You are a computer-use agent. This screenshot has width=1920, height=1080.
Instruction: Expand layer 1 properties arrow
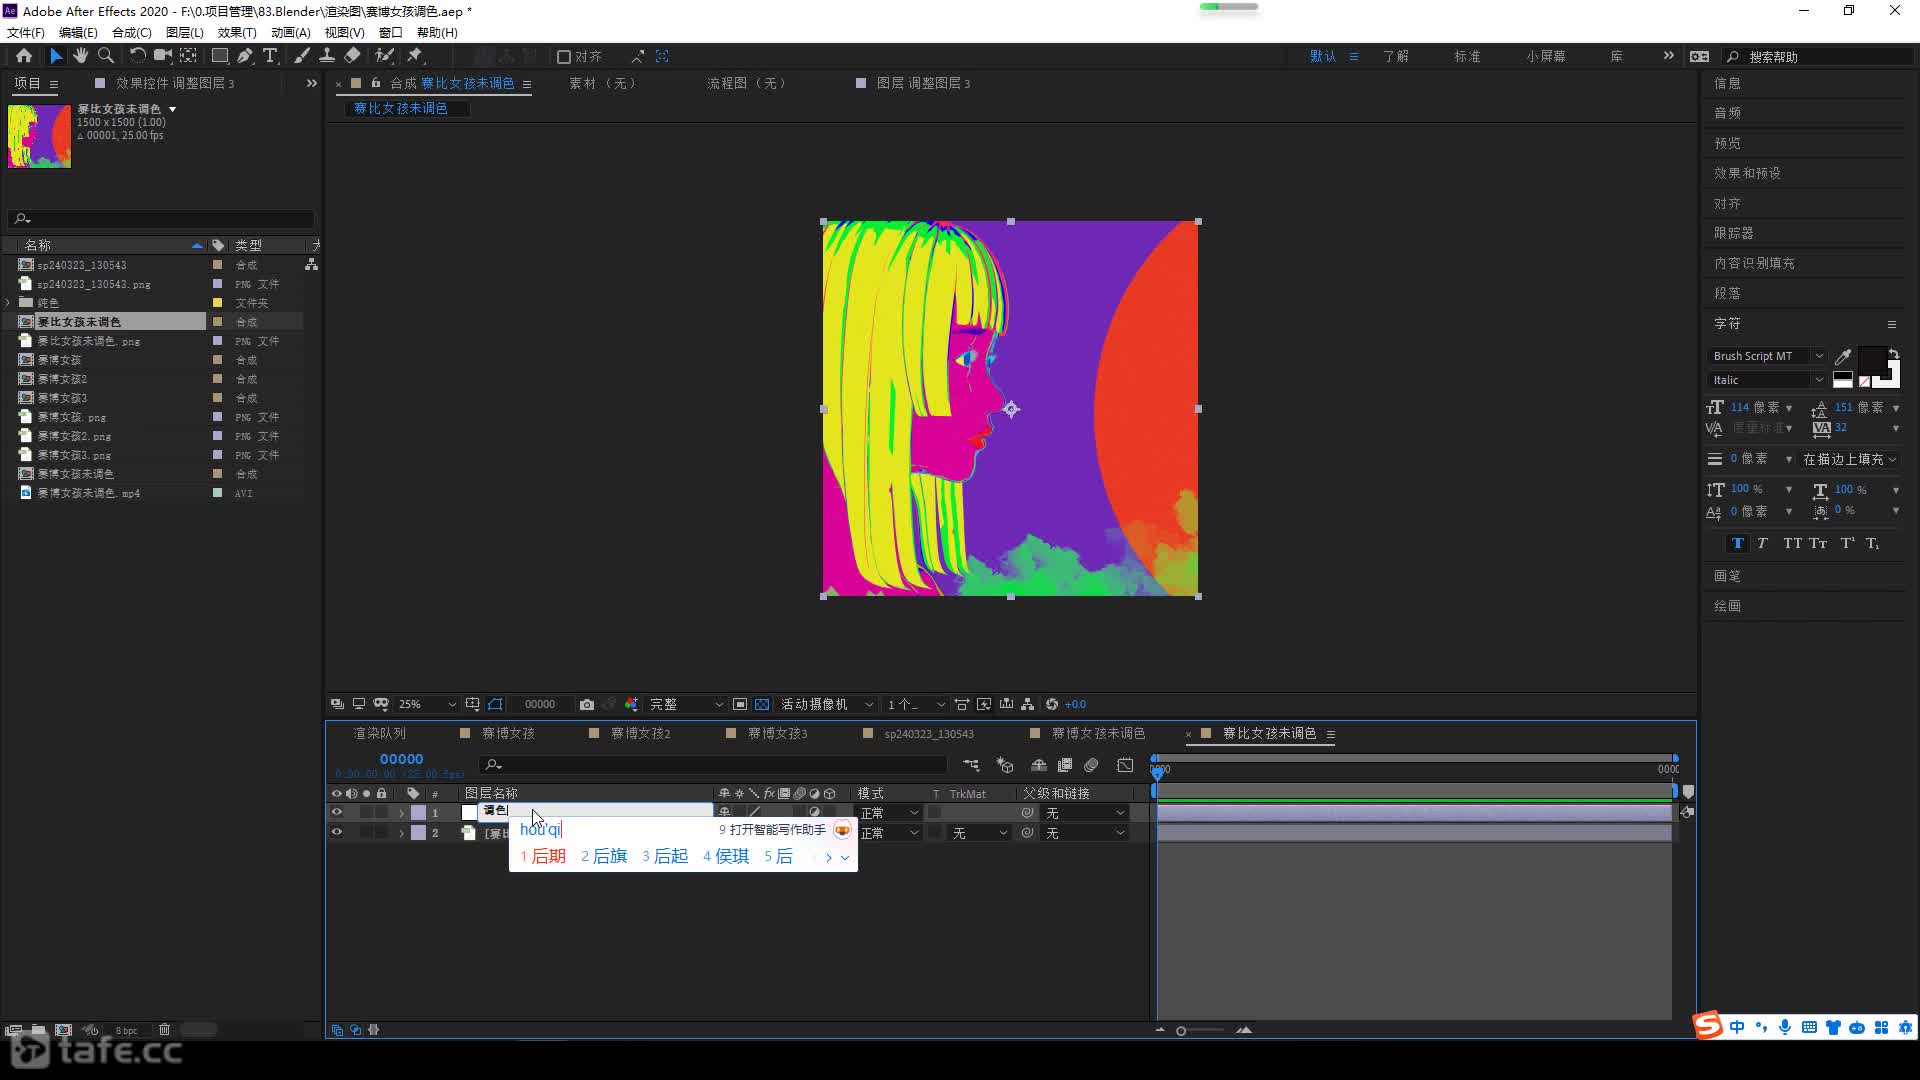[x=402, y=813]
